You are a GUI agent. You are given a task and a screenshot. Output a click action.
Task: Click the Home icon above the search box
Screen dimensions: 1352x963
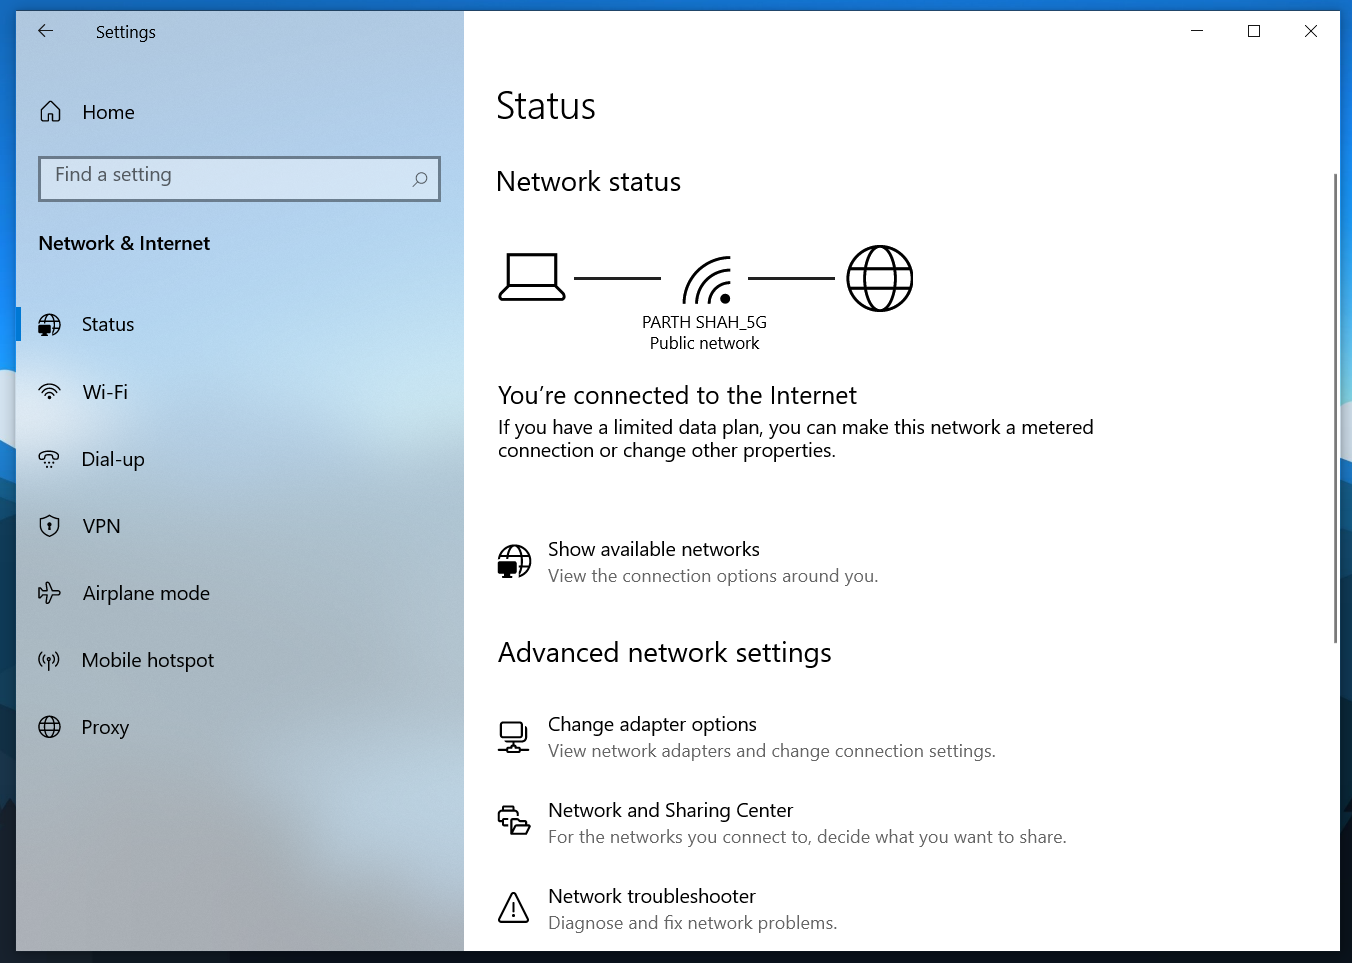pyautogui.click(x=50, y=112)
